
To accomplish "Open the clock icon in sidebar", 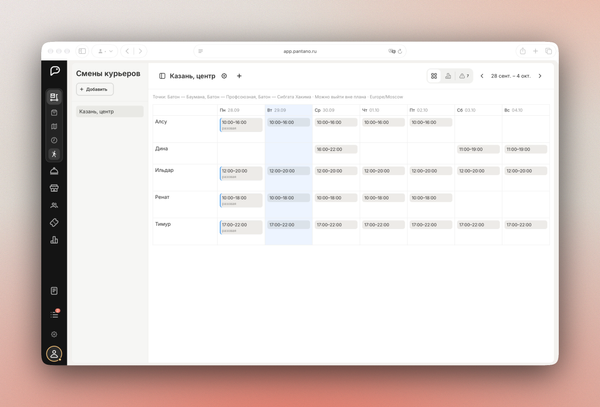I will point(54,140).
